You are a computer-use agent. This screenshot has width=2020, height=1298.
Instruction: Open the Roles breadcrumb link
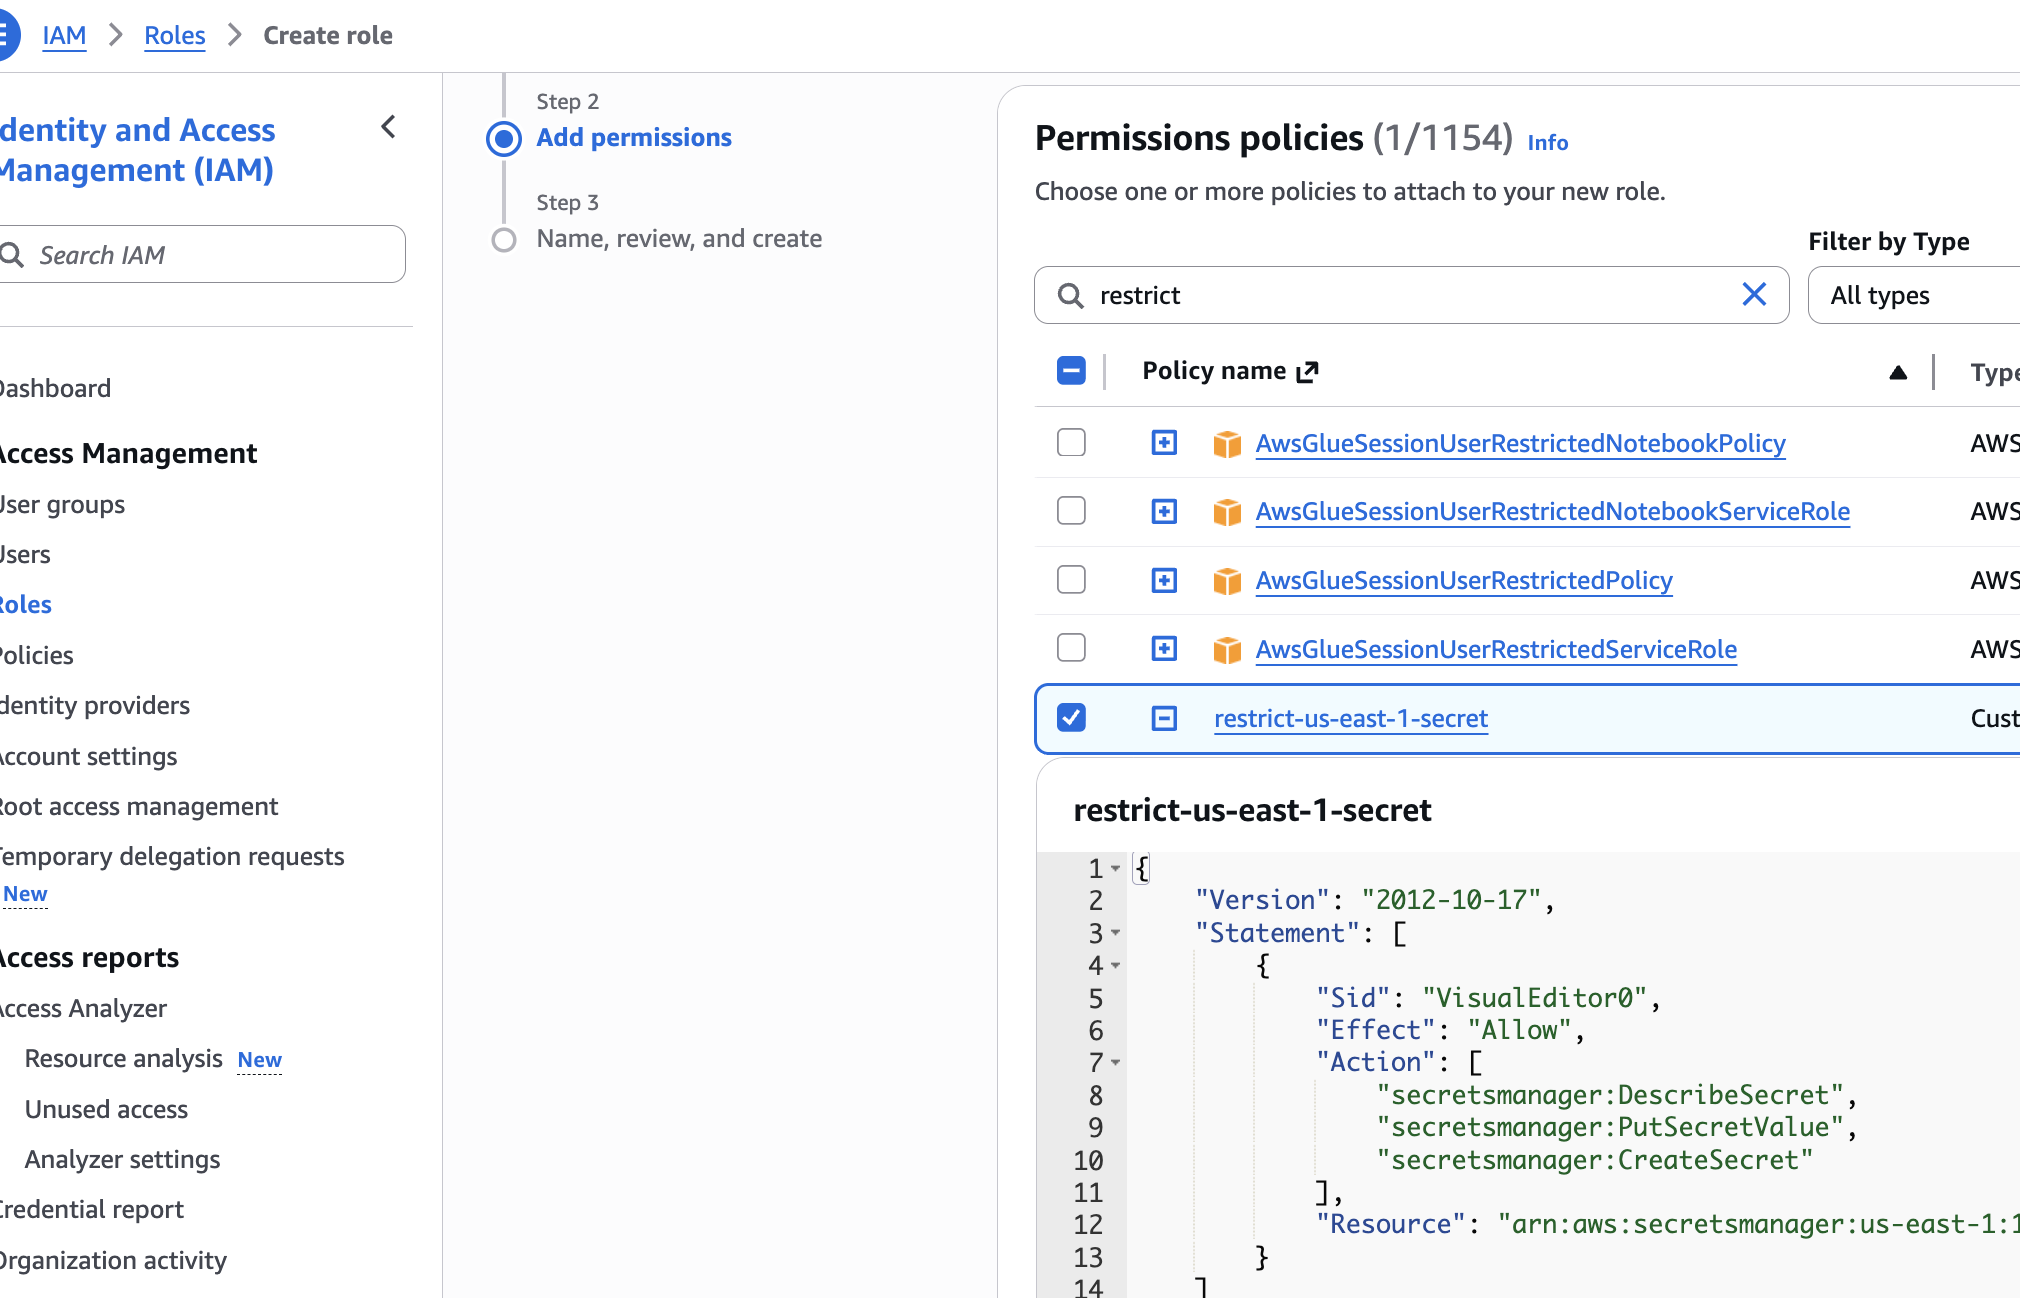174,35
